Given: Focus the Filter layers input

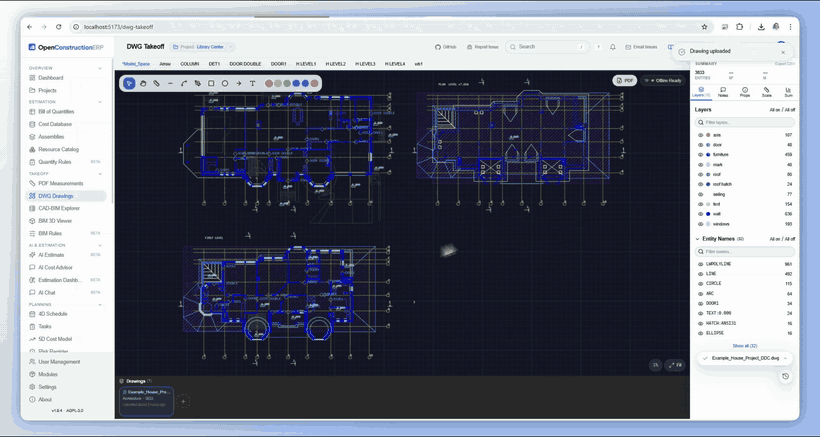Looking at the screenshot, I should point(745,122).
